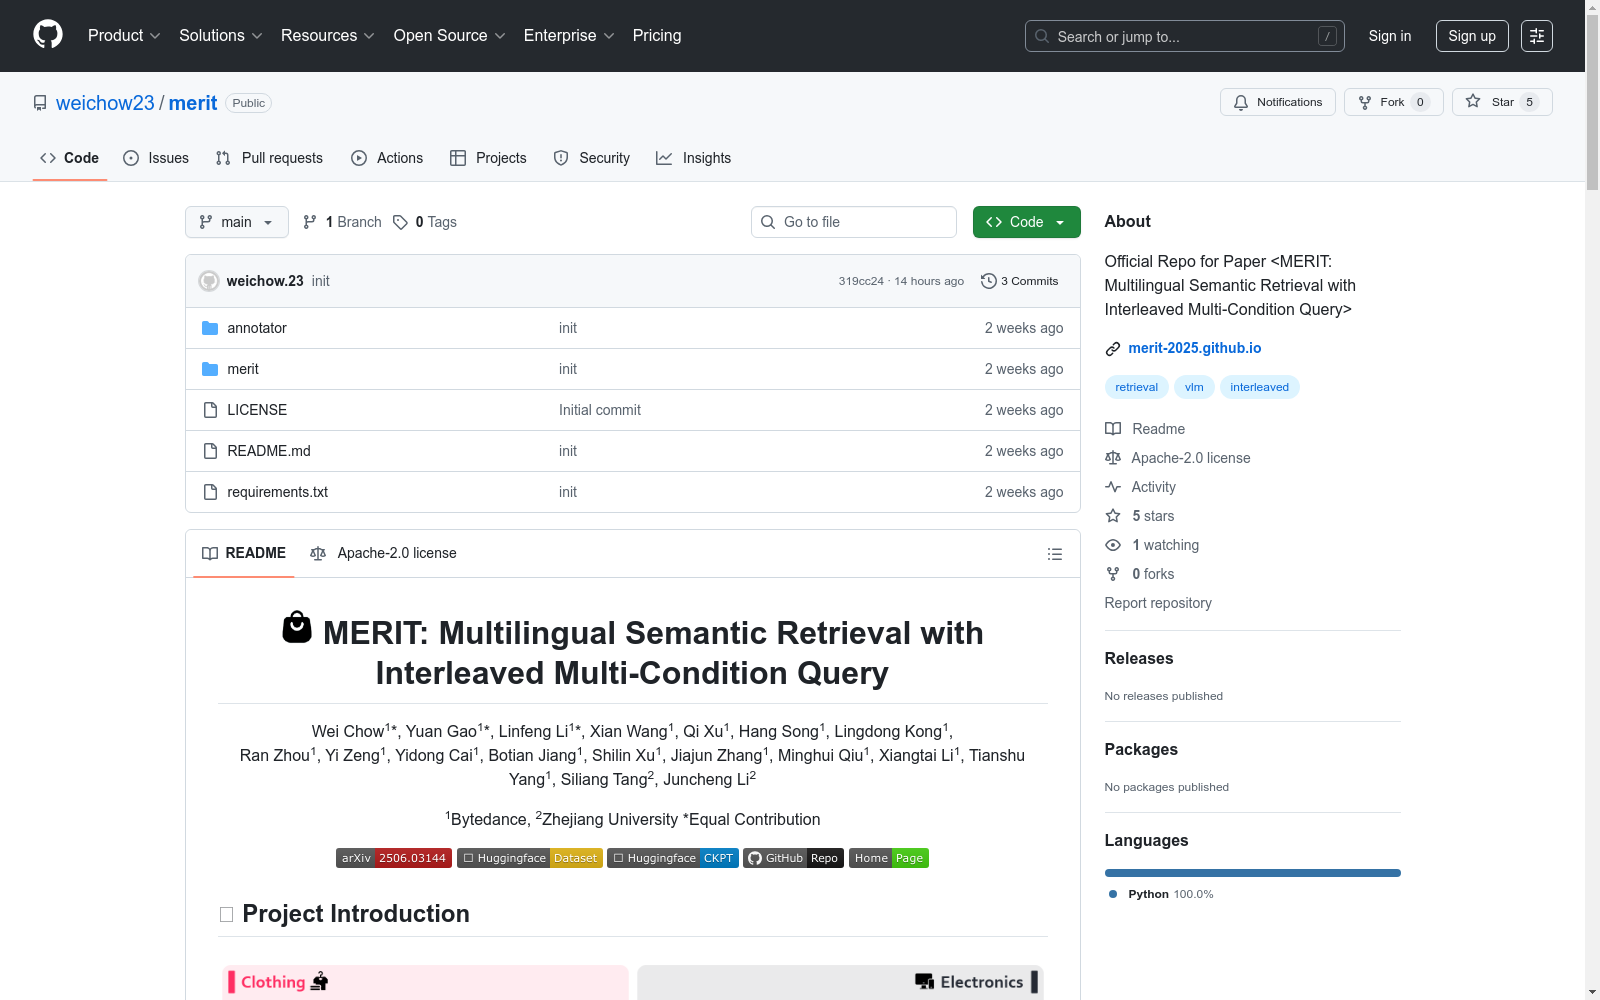Click the Sign in link
The width and height of the screenshot is (1600, 1000).
[1390, 36]
